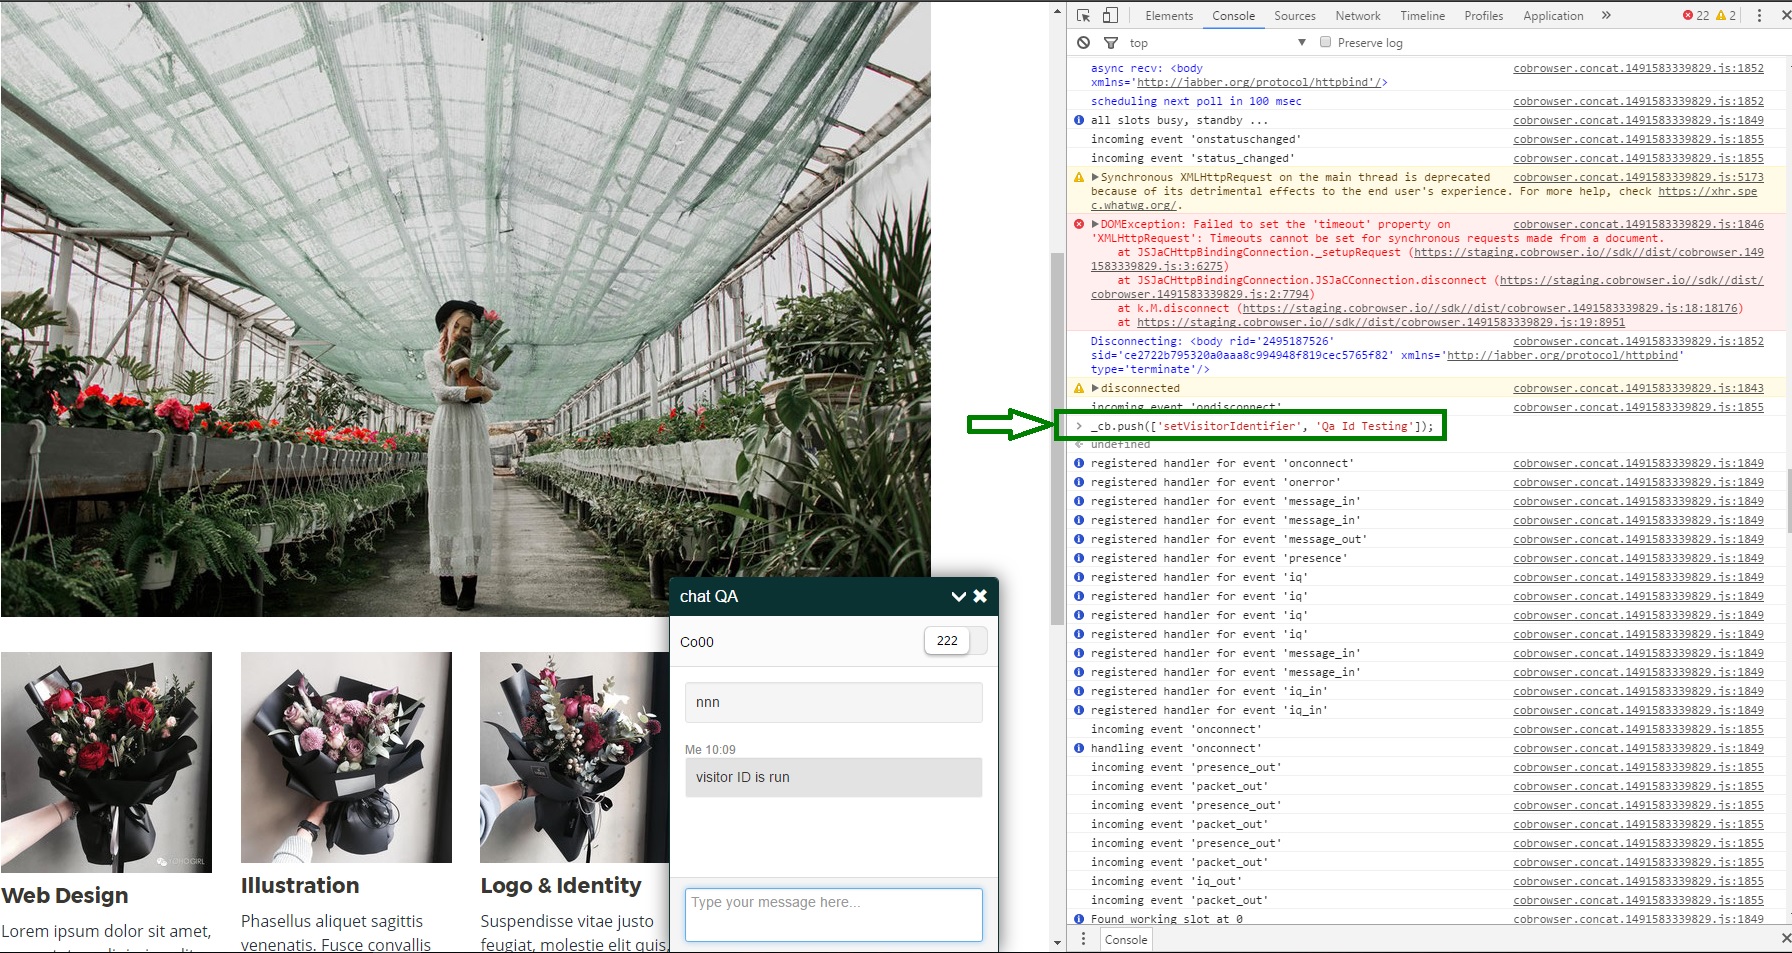Expand the Synchronous XMLHttpRequest warning

pos(1095,177)
